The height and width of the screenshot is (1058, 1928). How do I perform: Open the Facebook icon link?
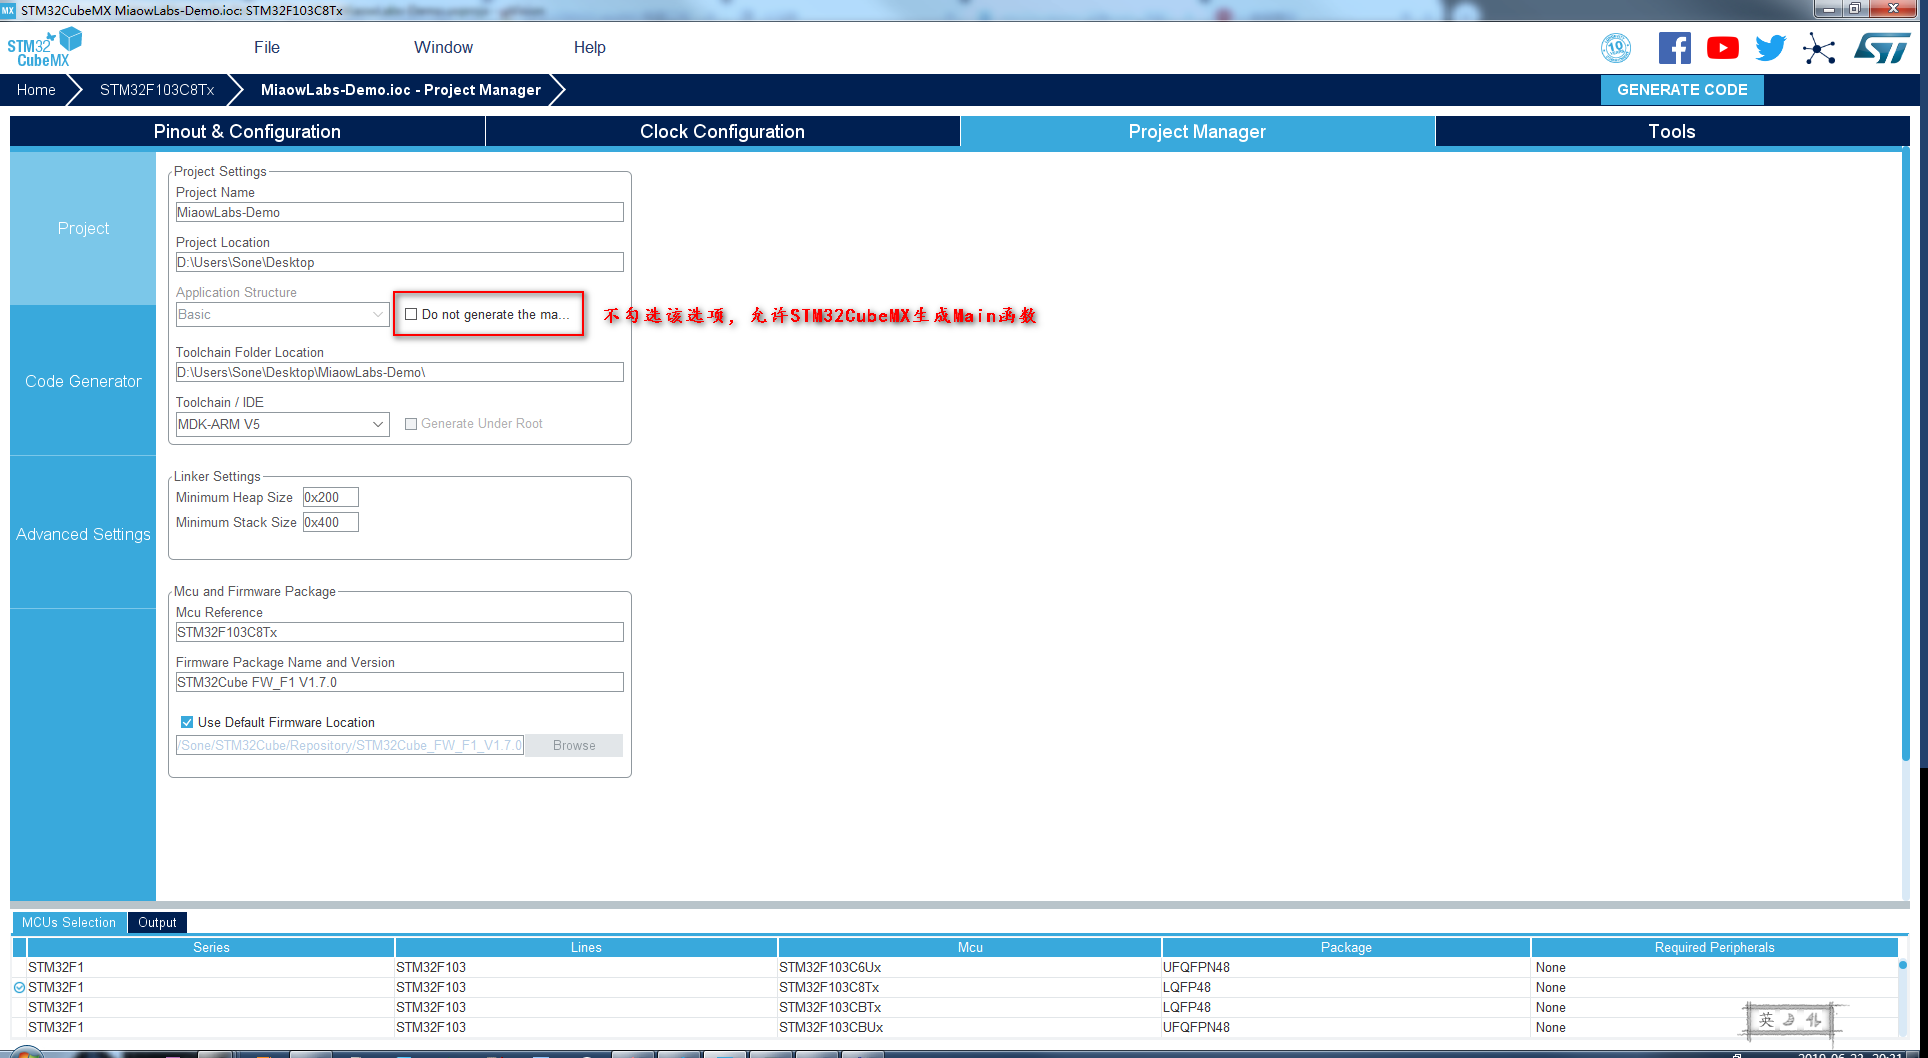[x=1675, y=48]
